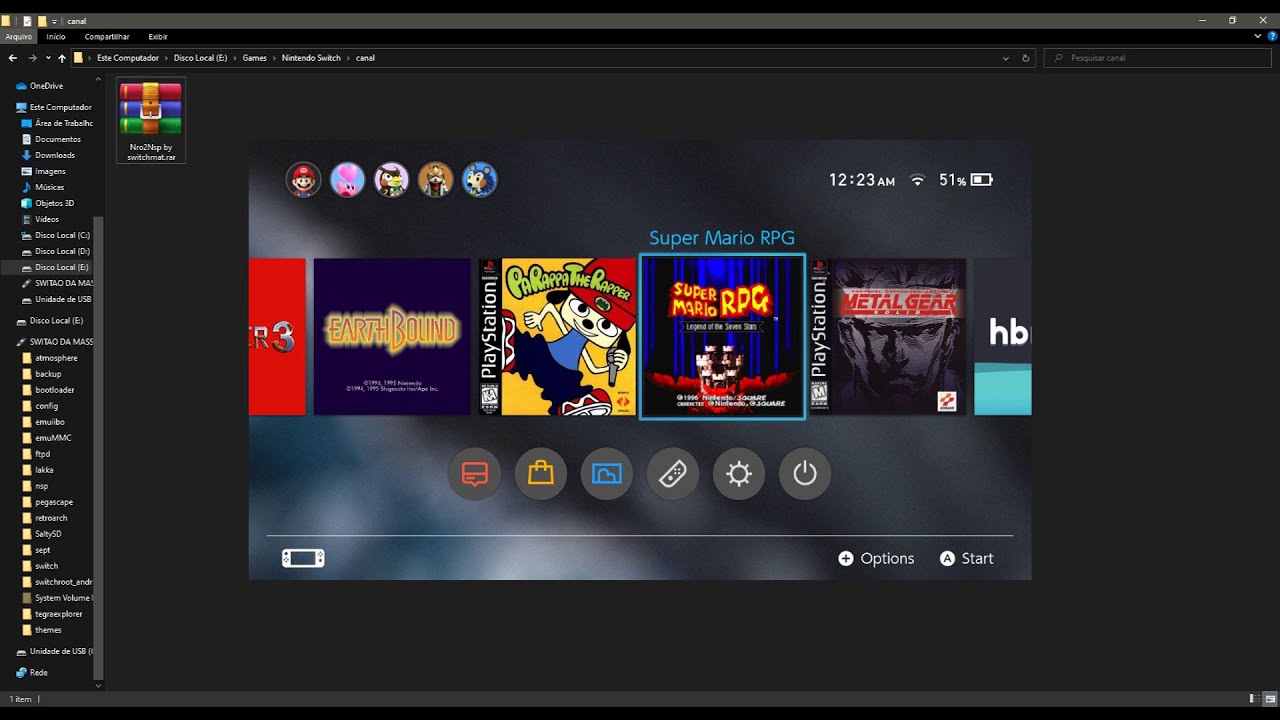Switch to details view layout
The height and width of the screenshot is (720, 1280).
(1254, 698)
